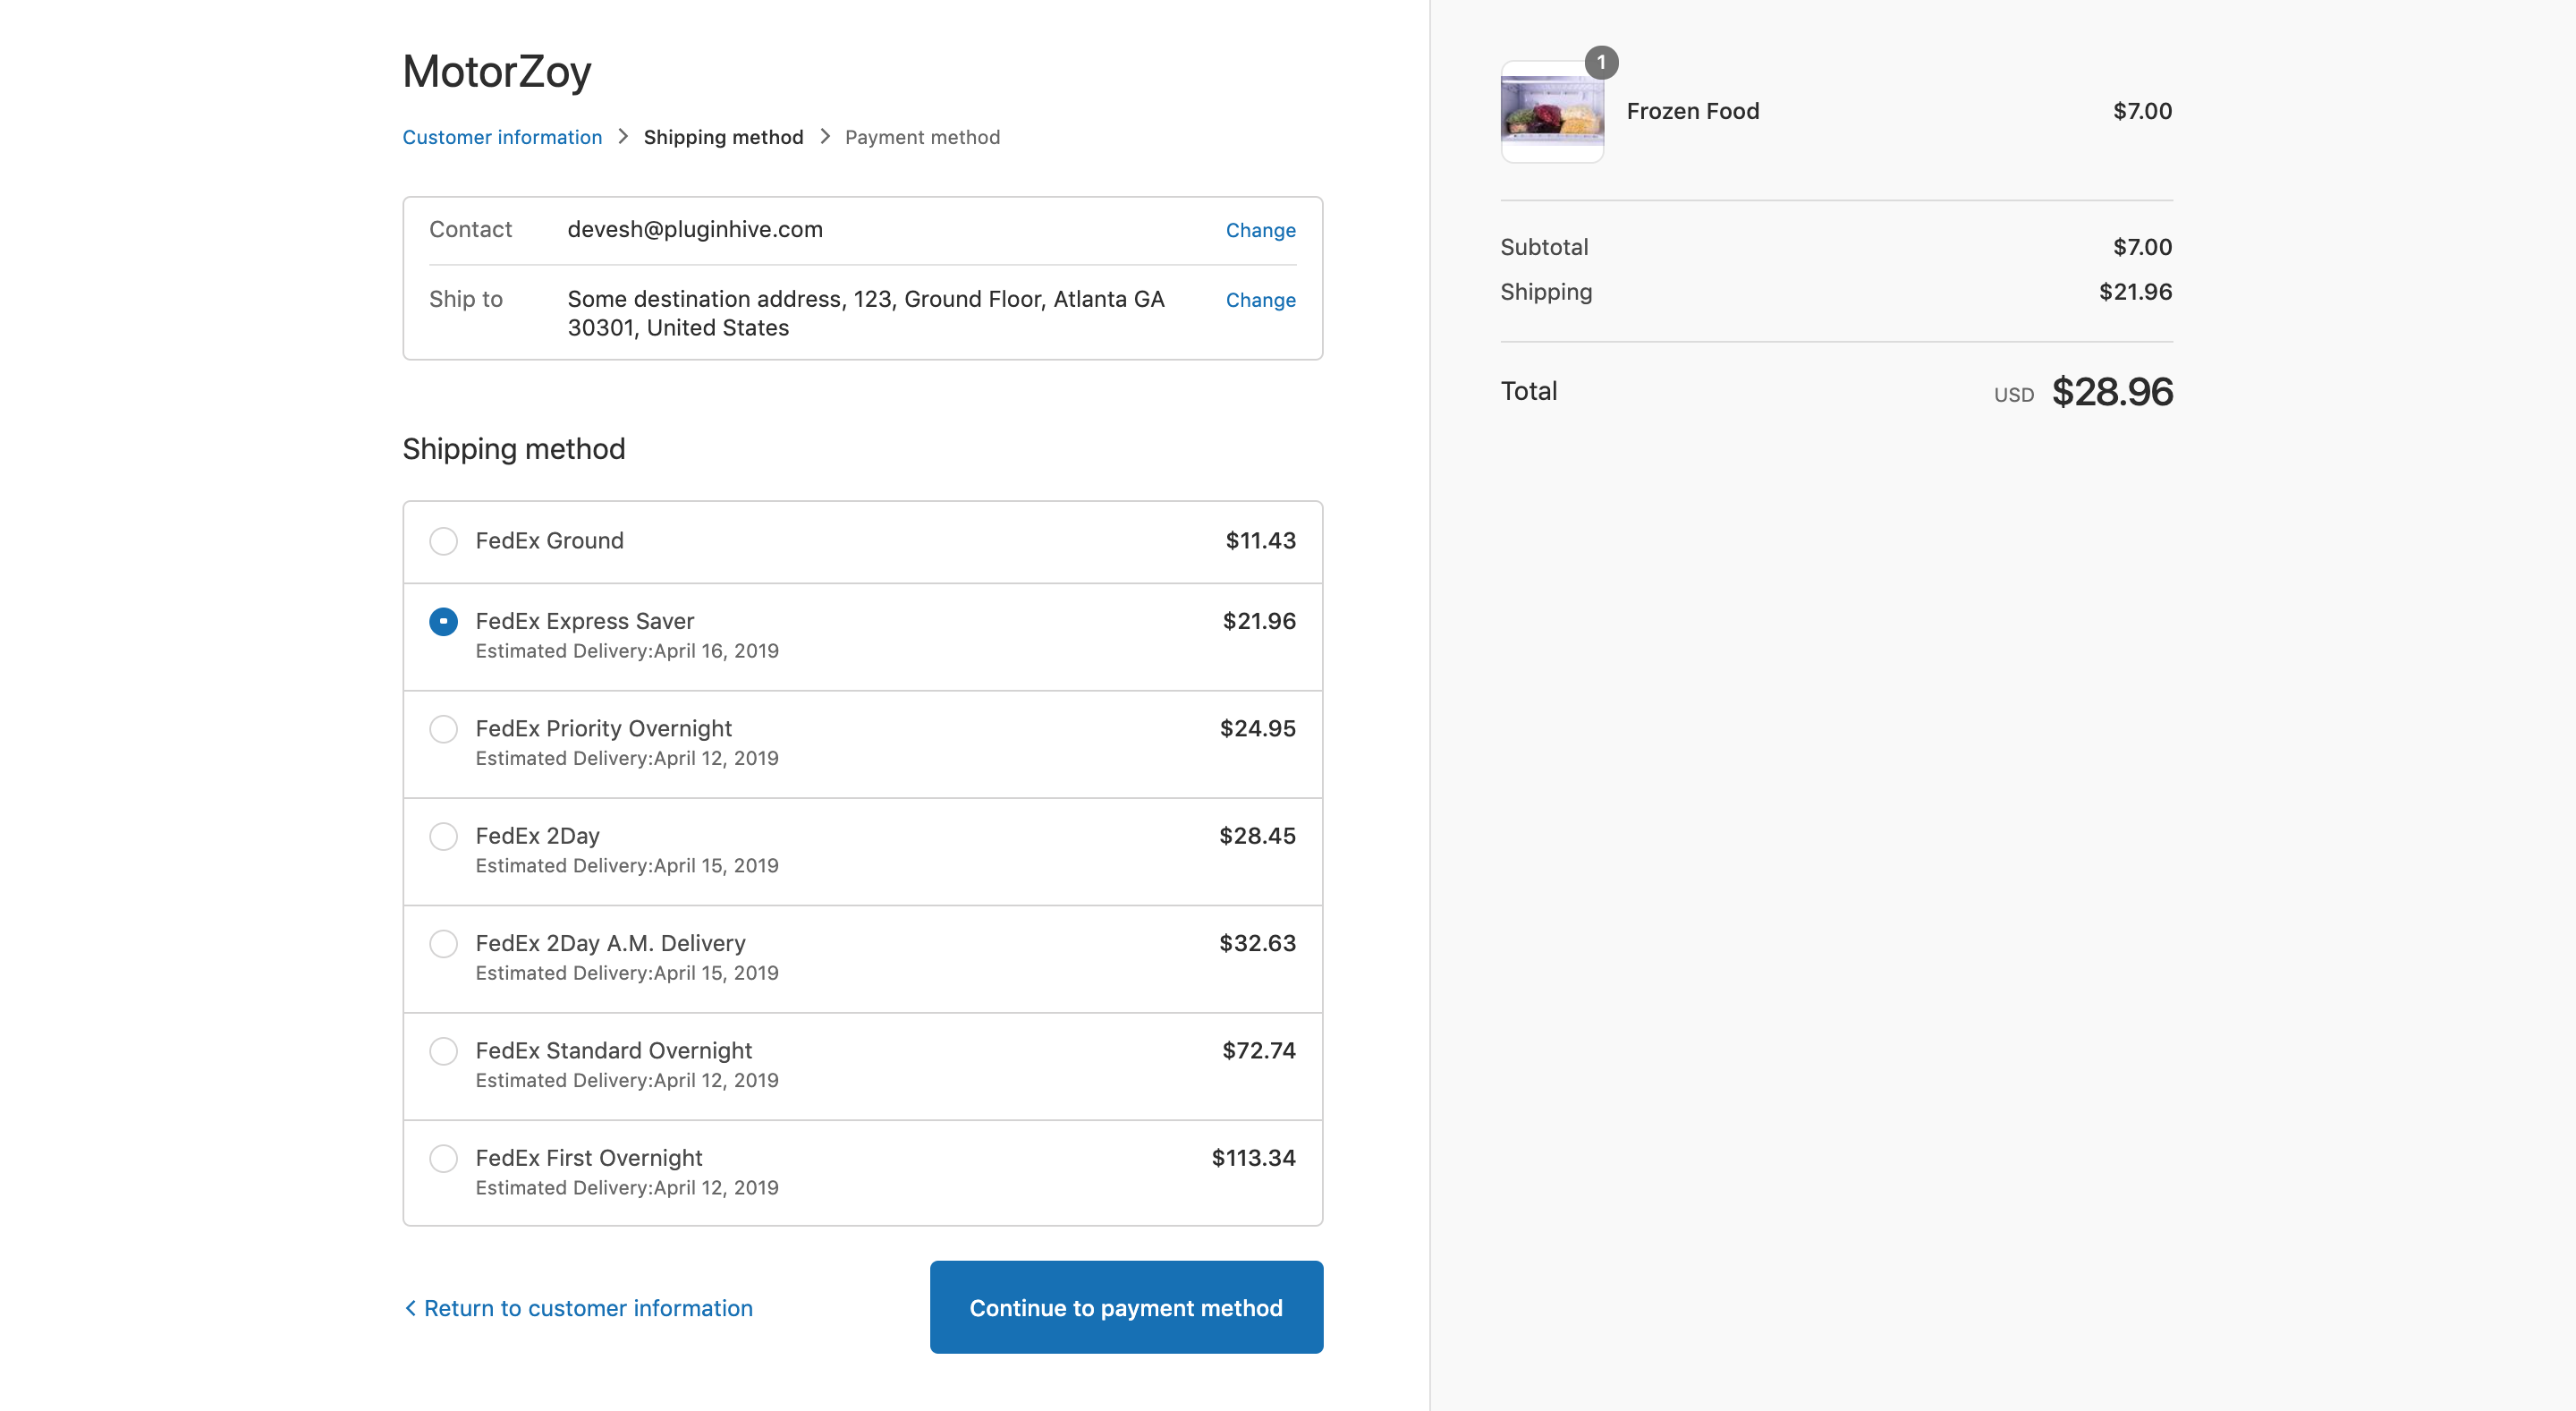Image resolution: width=2576 pixels, height=1411 pixels.
Task: Click the Atlanta GA destination address text
Action: [866, 313]
